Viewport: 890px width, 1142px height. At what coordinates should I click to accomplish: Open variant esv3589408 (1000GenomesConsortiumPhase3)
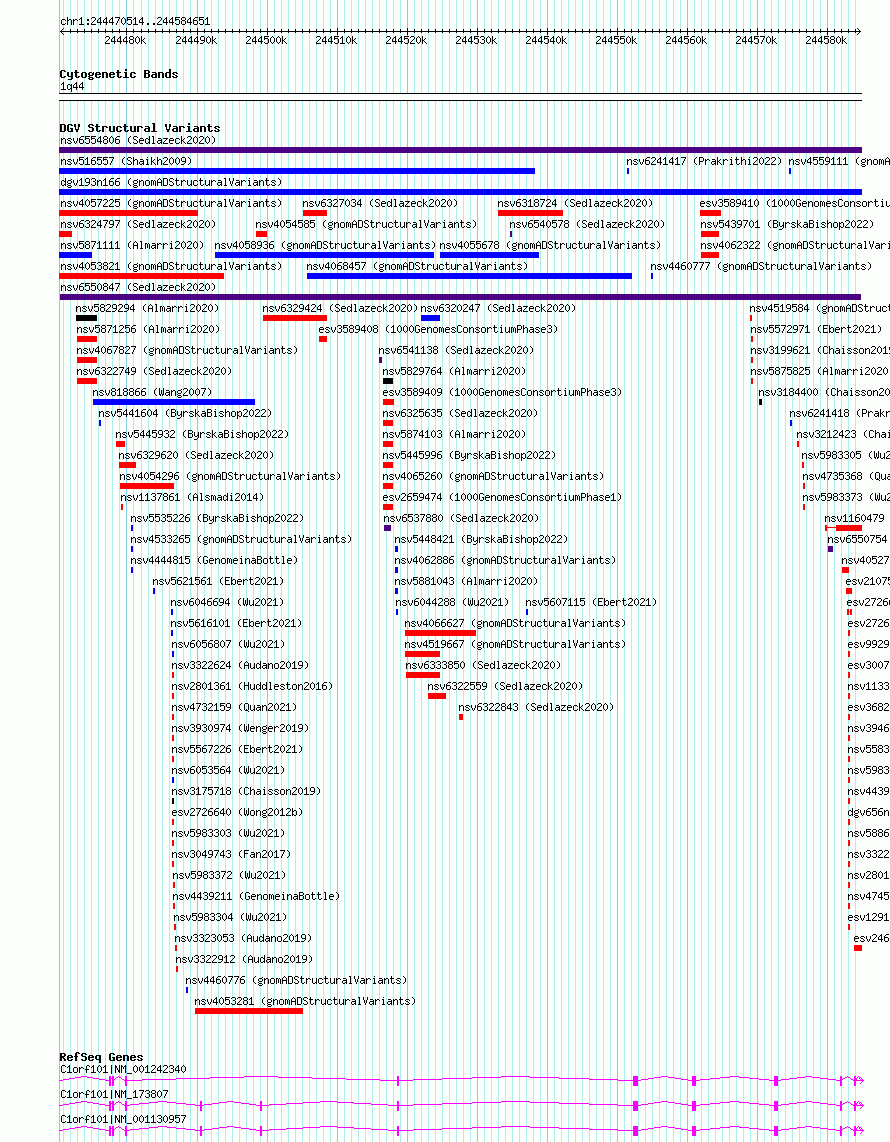[x=438, y=329]
